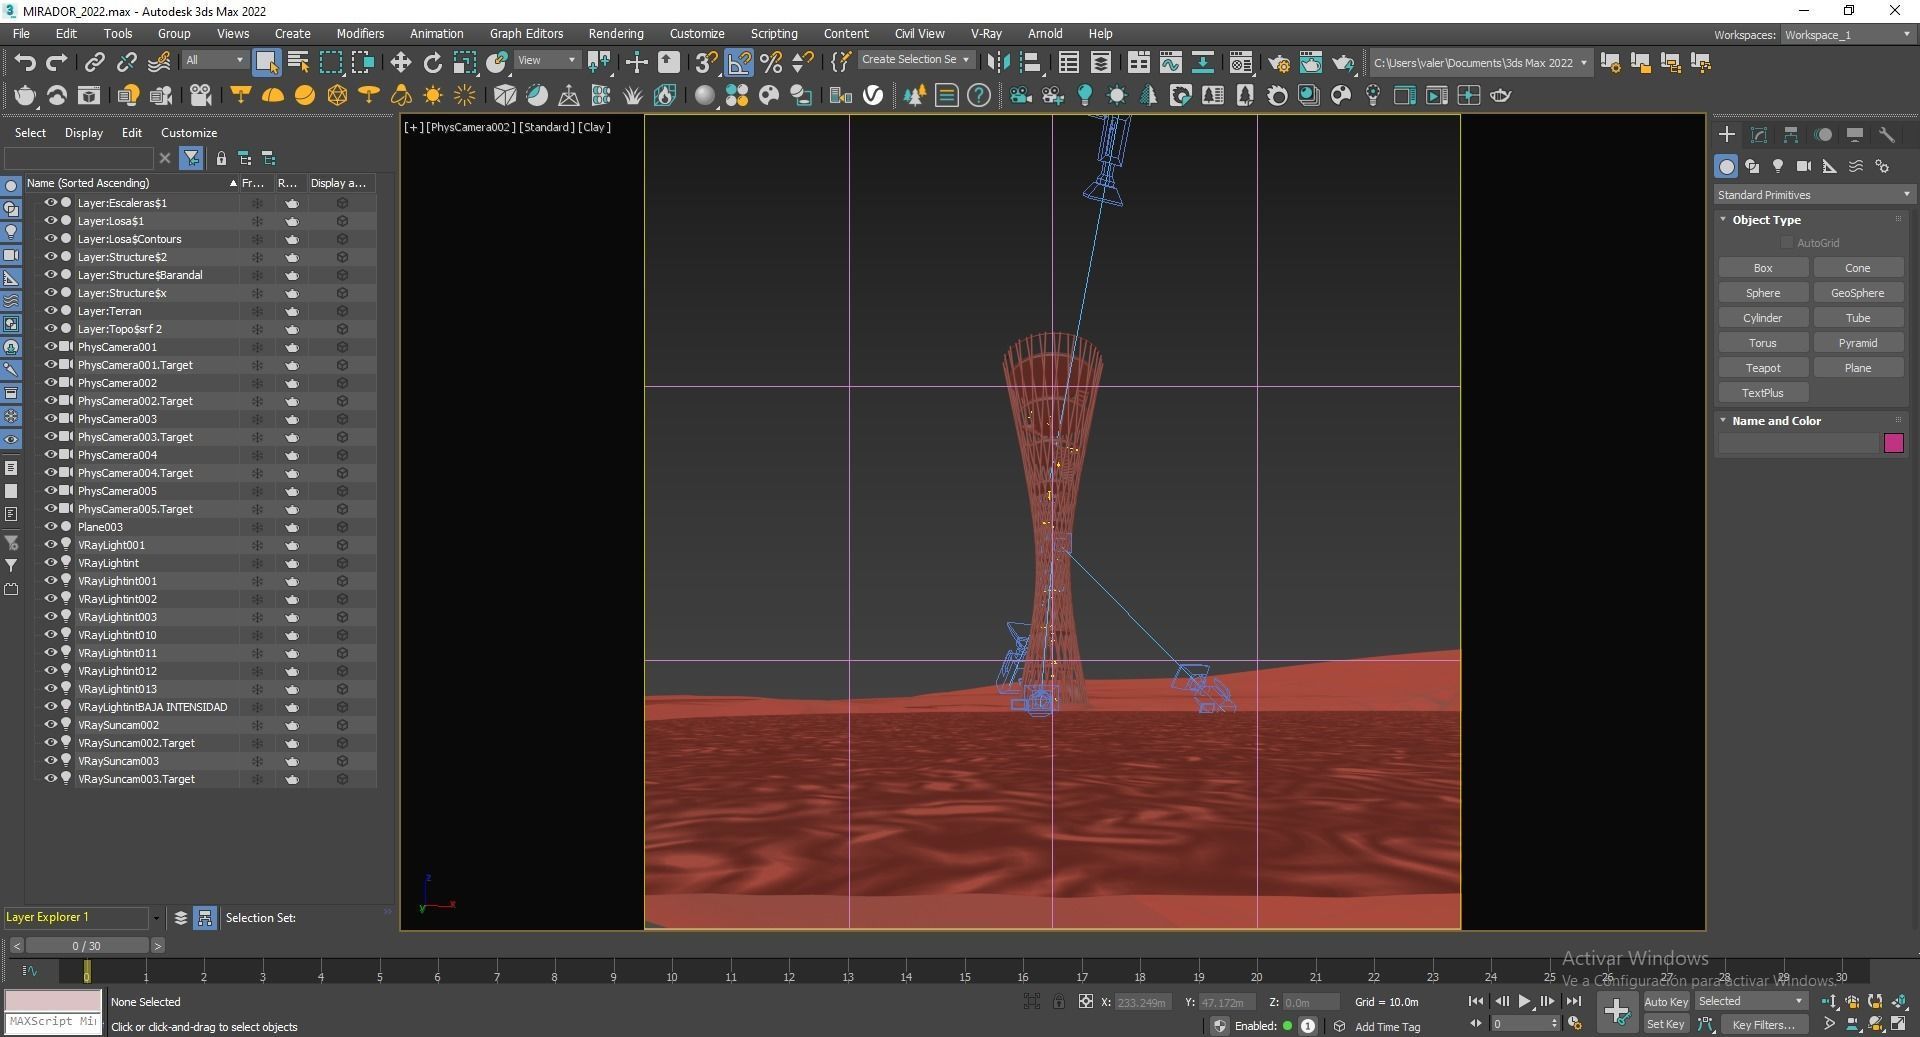
Task: Select the Move tool in toolbar
Action: coord(400,63)
